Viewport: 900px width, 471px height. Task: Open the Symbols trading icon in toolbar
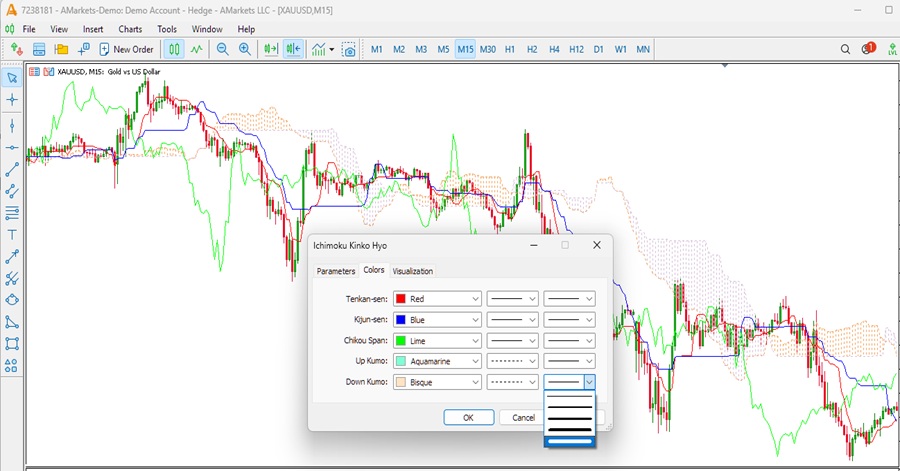pyautogui.click(x=17, y=49)
